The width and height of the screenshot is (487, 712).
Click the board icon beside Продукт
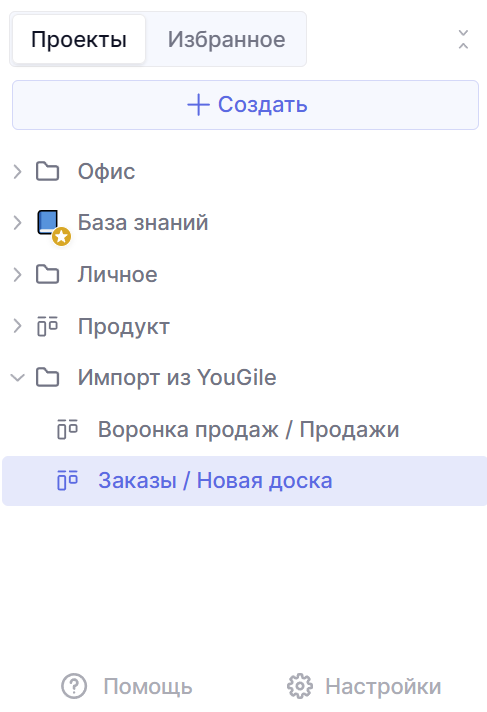(x=48, y=326)
